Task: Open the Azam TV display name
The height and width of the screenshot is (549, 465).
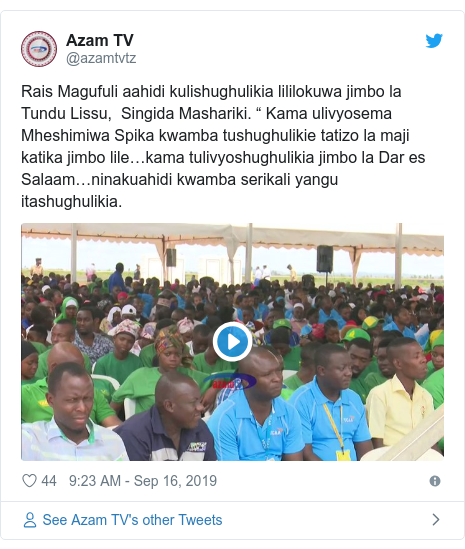Action: [100, 40]
